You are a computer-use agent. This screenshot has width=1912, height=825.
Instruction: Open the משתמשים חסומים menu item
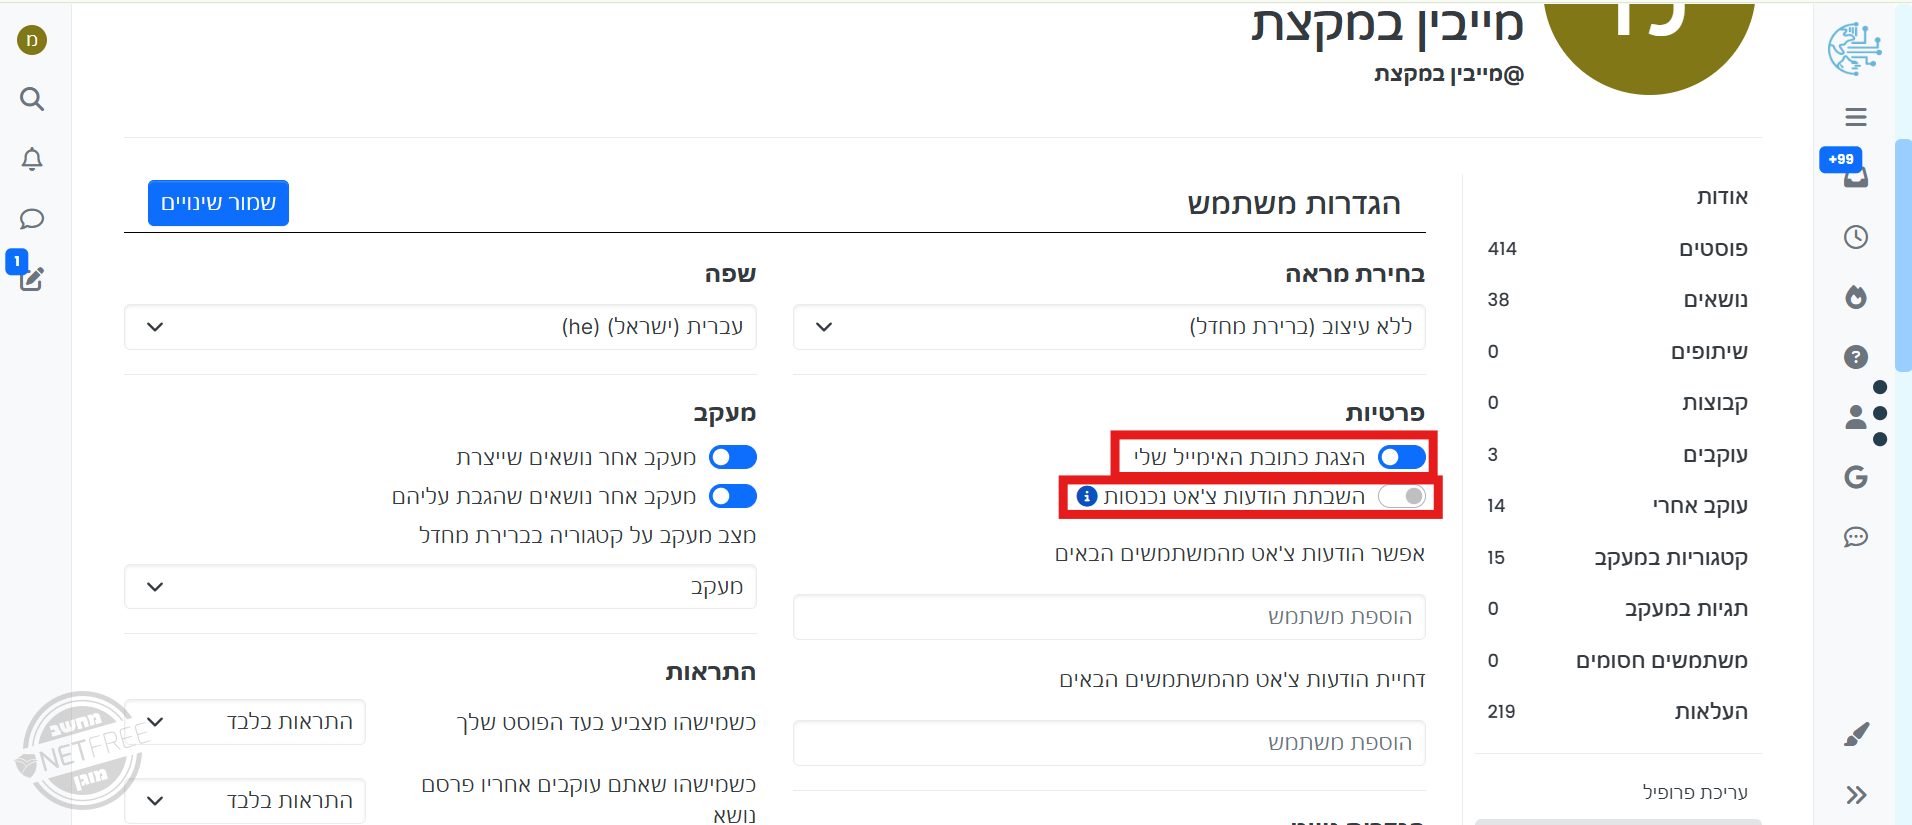point(1662,661)
